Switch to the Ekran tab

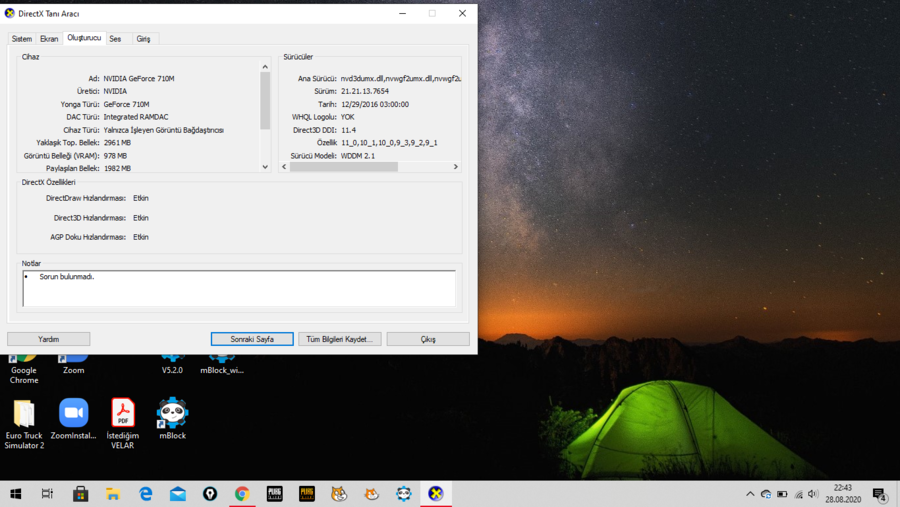tap(49, 39)
